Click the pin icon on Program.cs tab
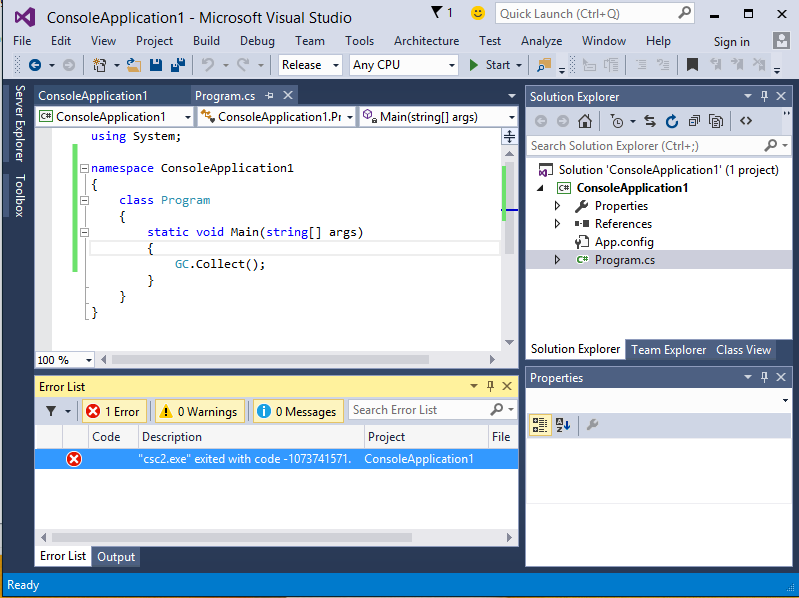799x598 pixels. 269,95
